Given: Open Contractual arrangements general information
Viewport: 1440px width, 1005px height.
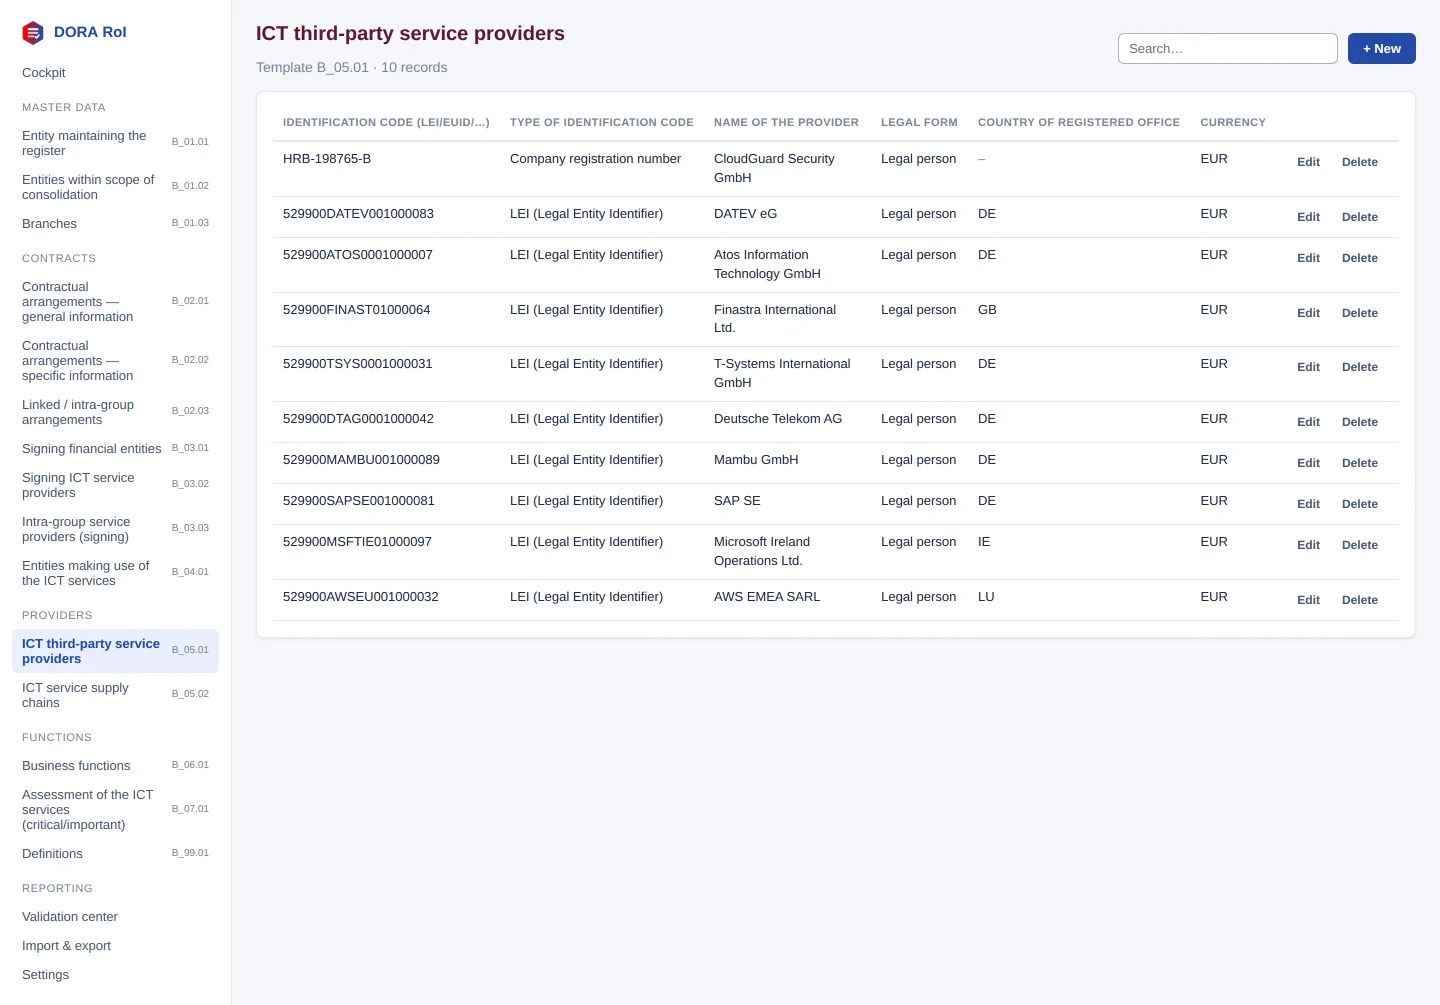Looking at the screenshot, I should 115,302.
